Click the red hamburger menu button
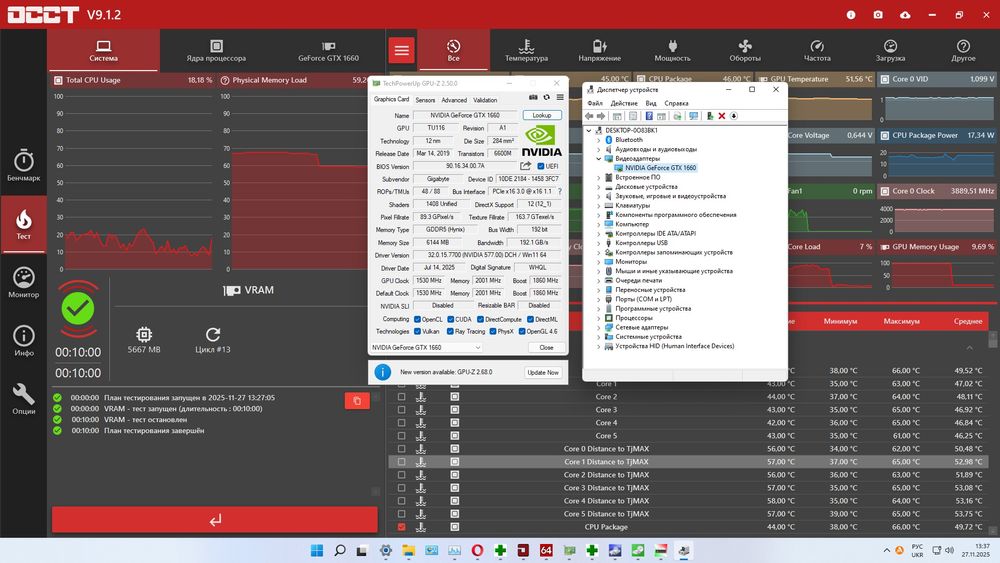The width and height of the screenshot is (1000, 563). click(x=402, y=50)
